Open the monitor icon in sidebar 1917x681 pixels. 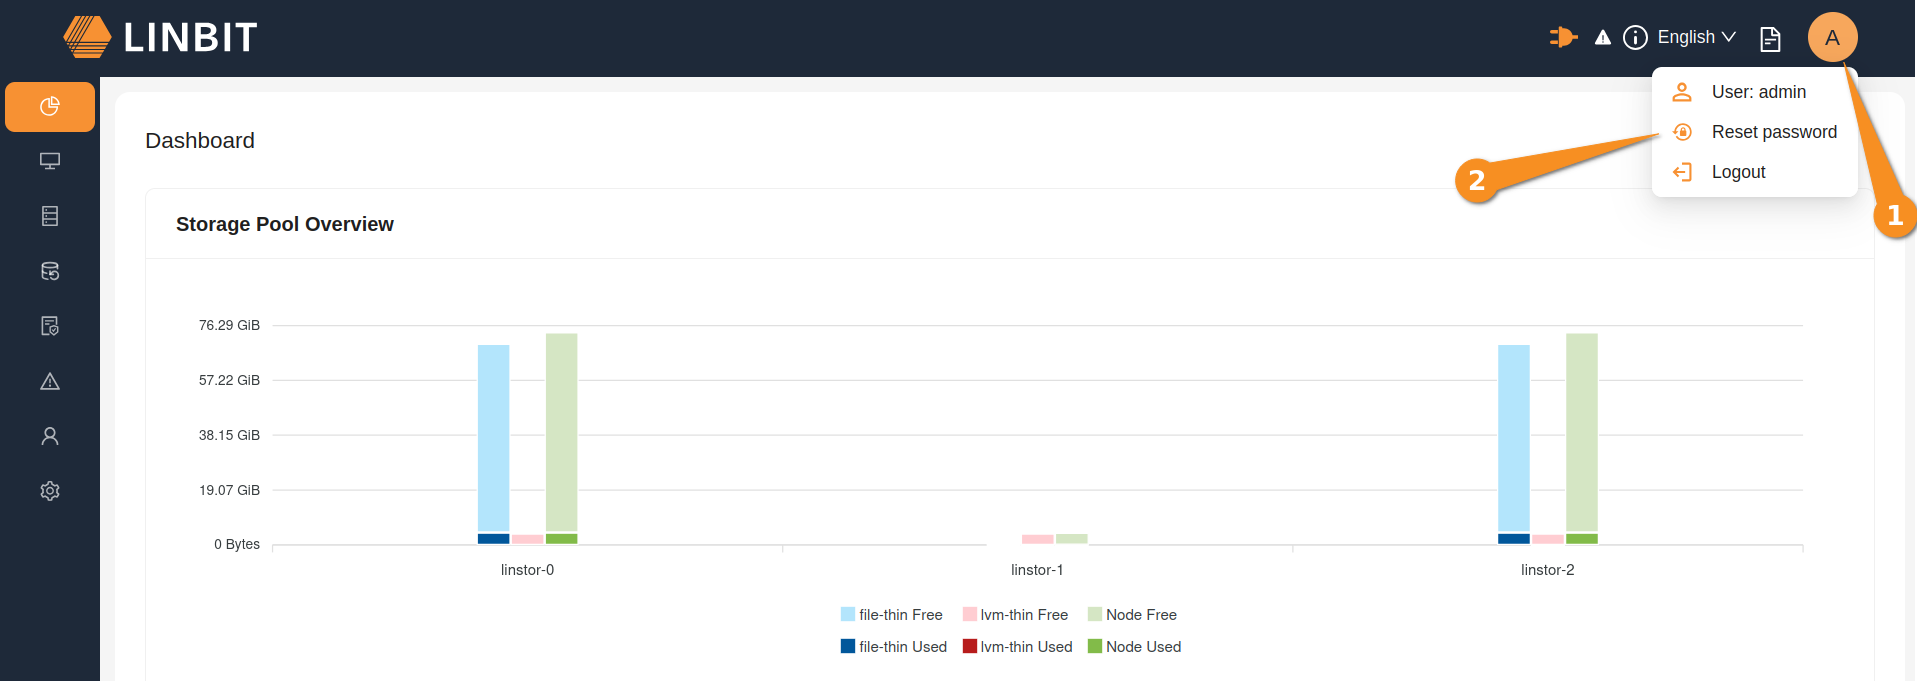tap(50, 161)
